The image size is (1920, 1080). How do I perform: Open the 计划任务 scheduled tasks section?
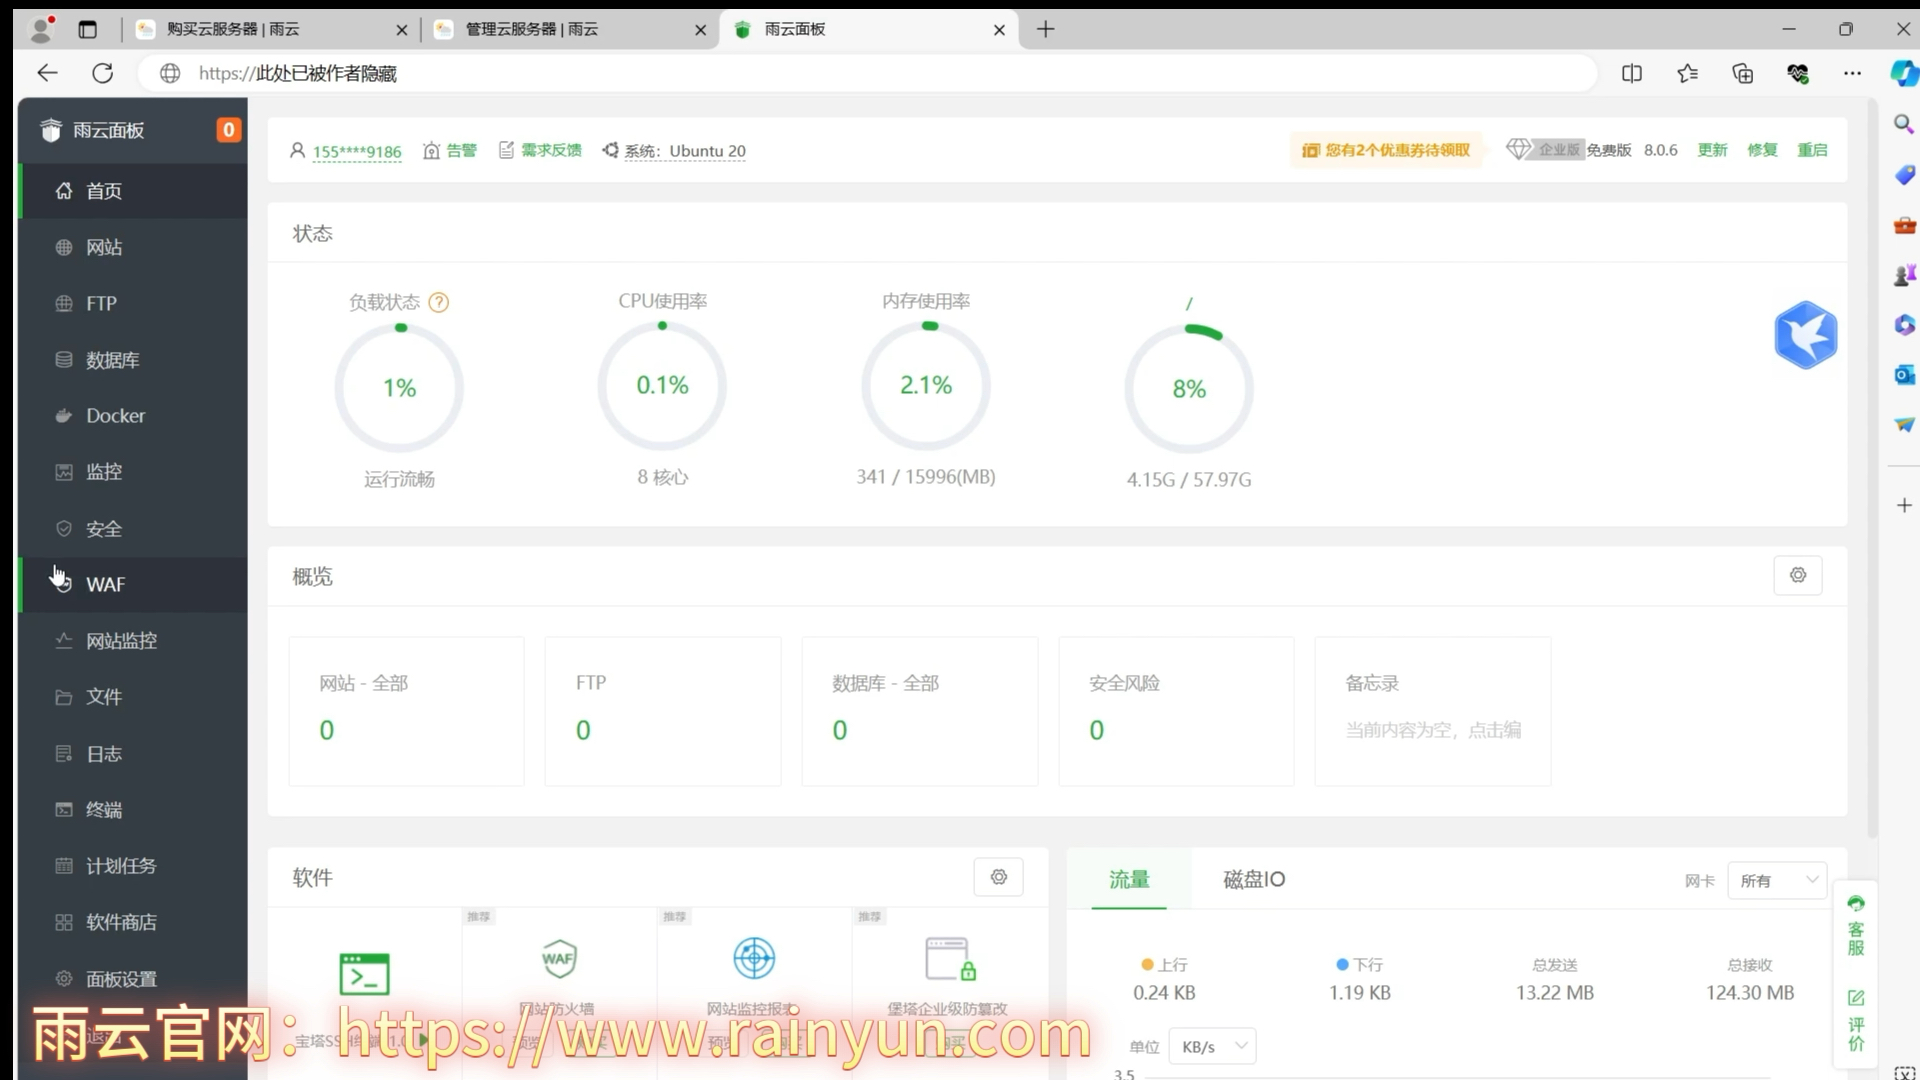point(132,865)
